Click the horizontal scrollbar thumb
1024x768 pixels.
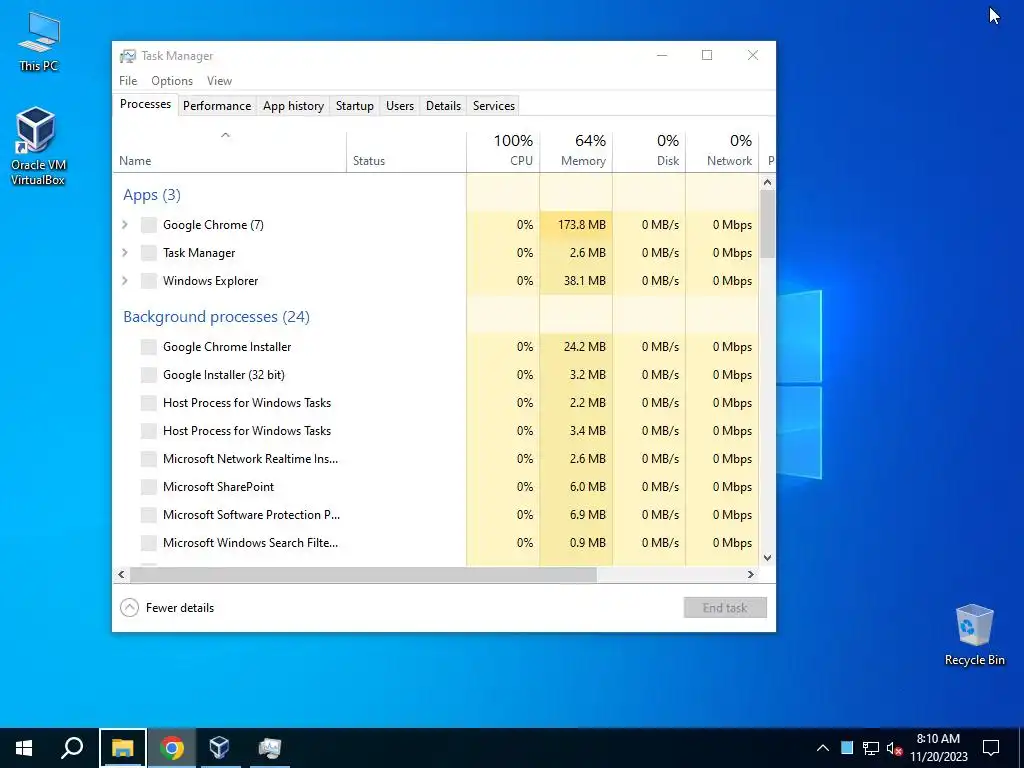363,575
